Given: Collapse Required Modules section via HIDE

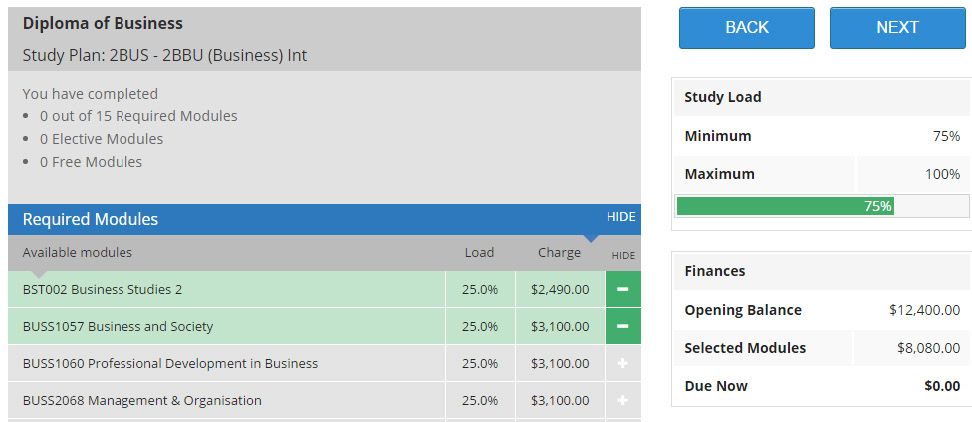Looking at the screenshot, I should point(621,216).
